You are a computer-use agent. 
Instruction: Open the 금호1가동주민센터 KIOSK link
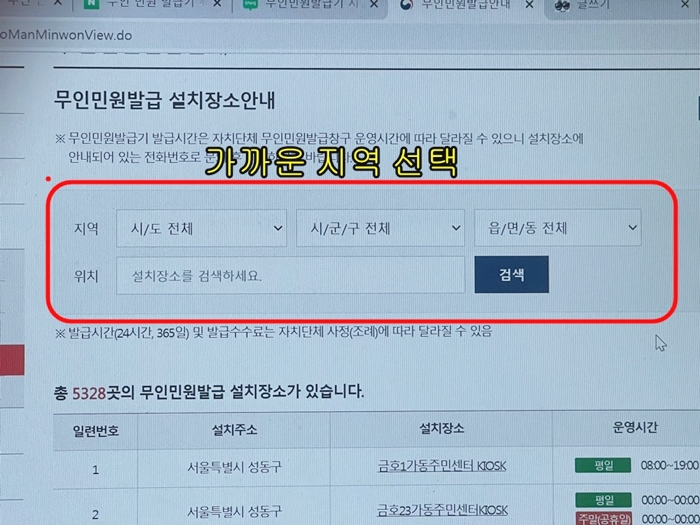tap(442, 466)
